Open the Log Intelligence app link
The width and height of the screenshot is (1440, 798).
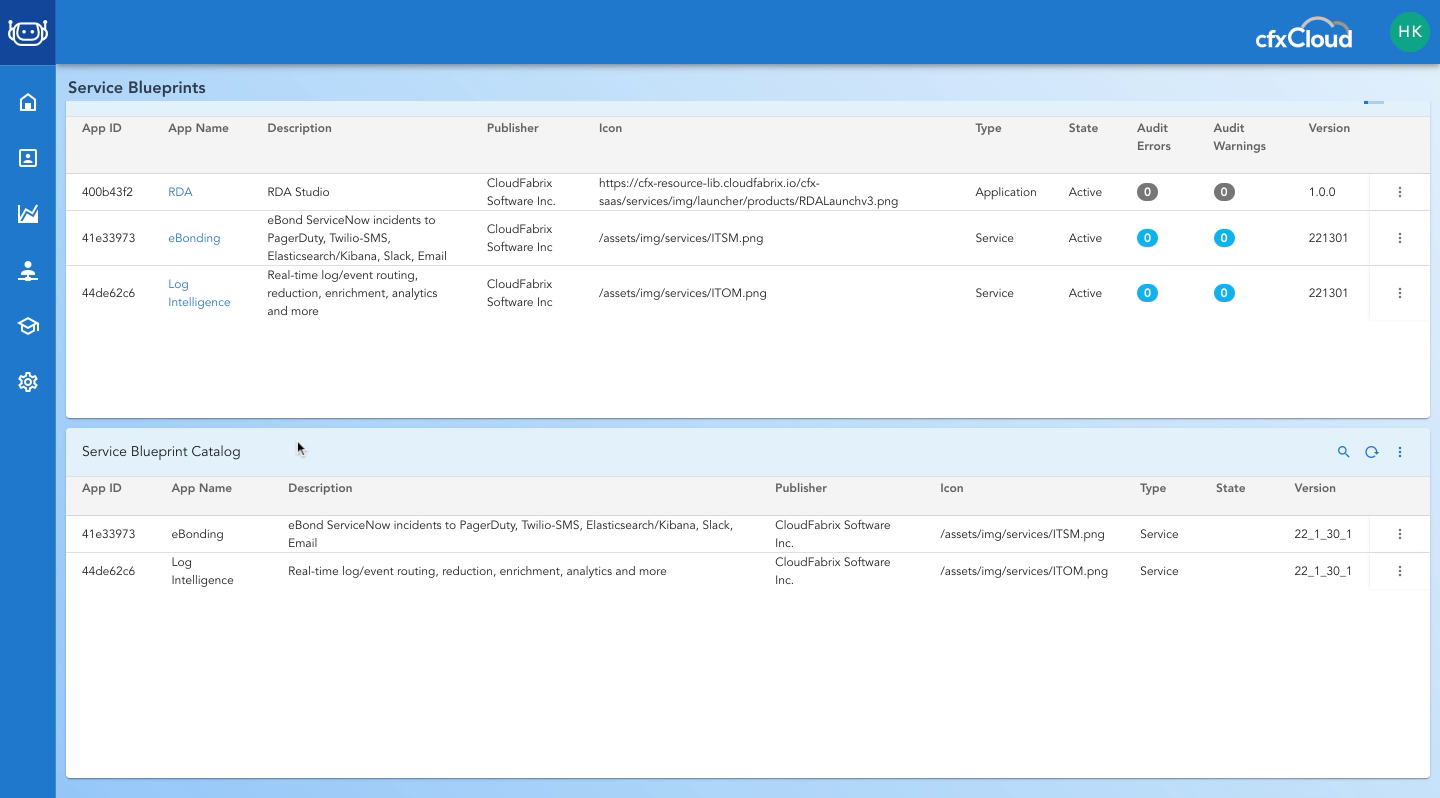coord(199,293)
